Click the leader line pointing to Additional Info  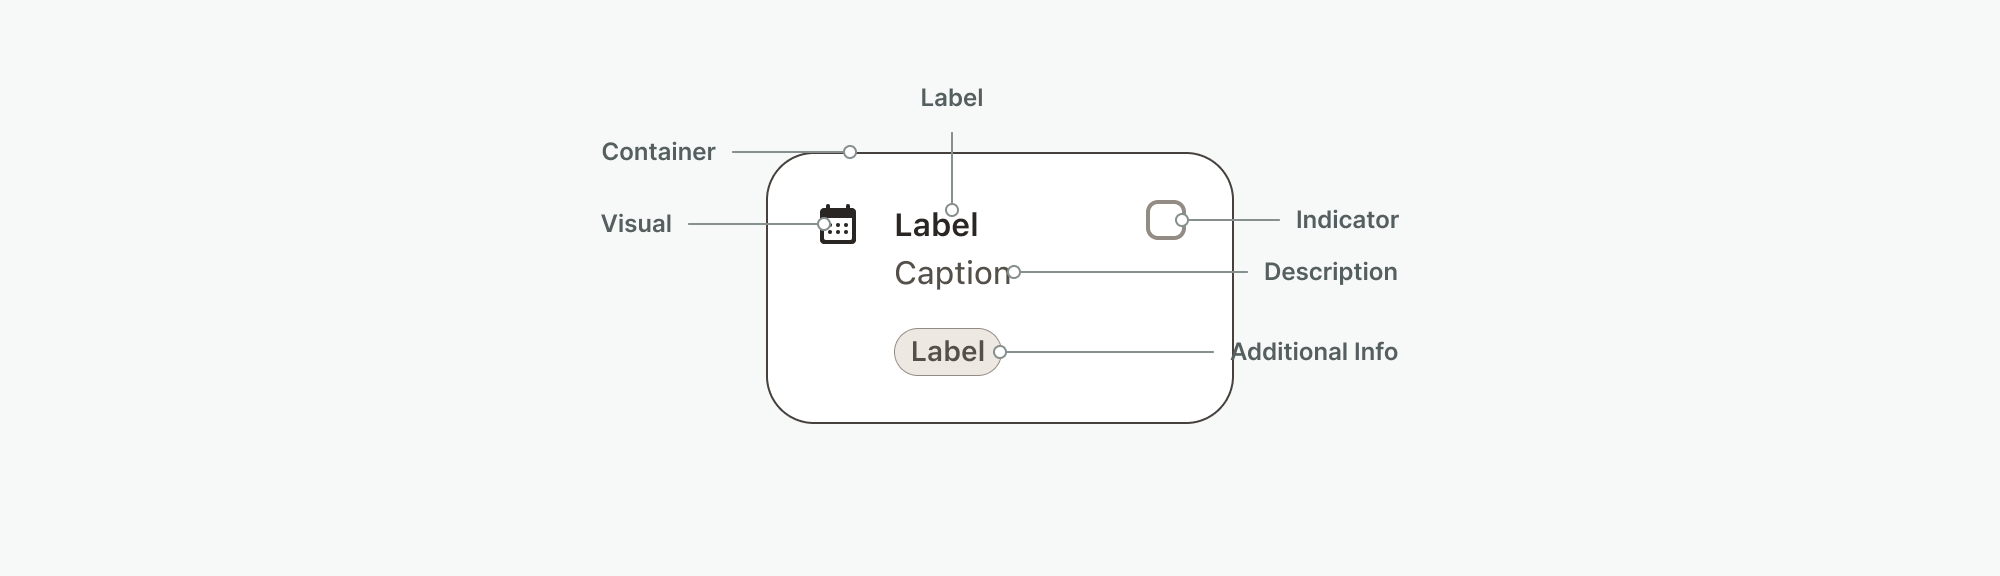pyautogui.click(x=1110, y=352)
